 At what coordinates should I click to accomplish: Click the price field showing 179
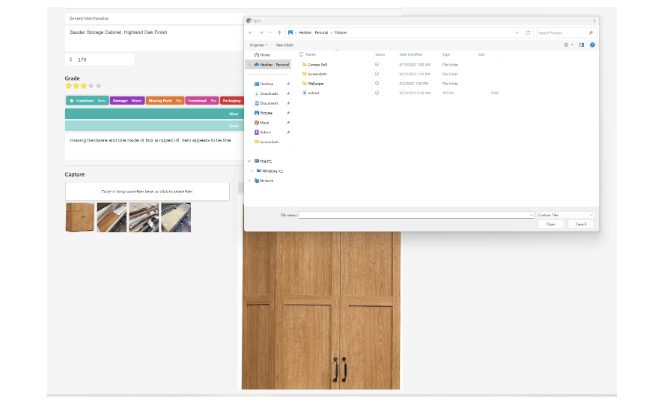[x=100, y=60]
